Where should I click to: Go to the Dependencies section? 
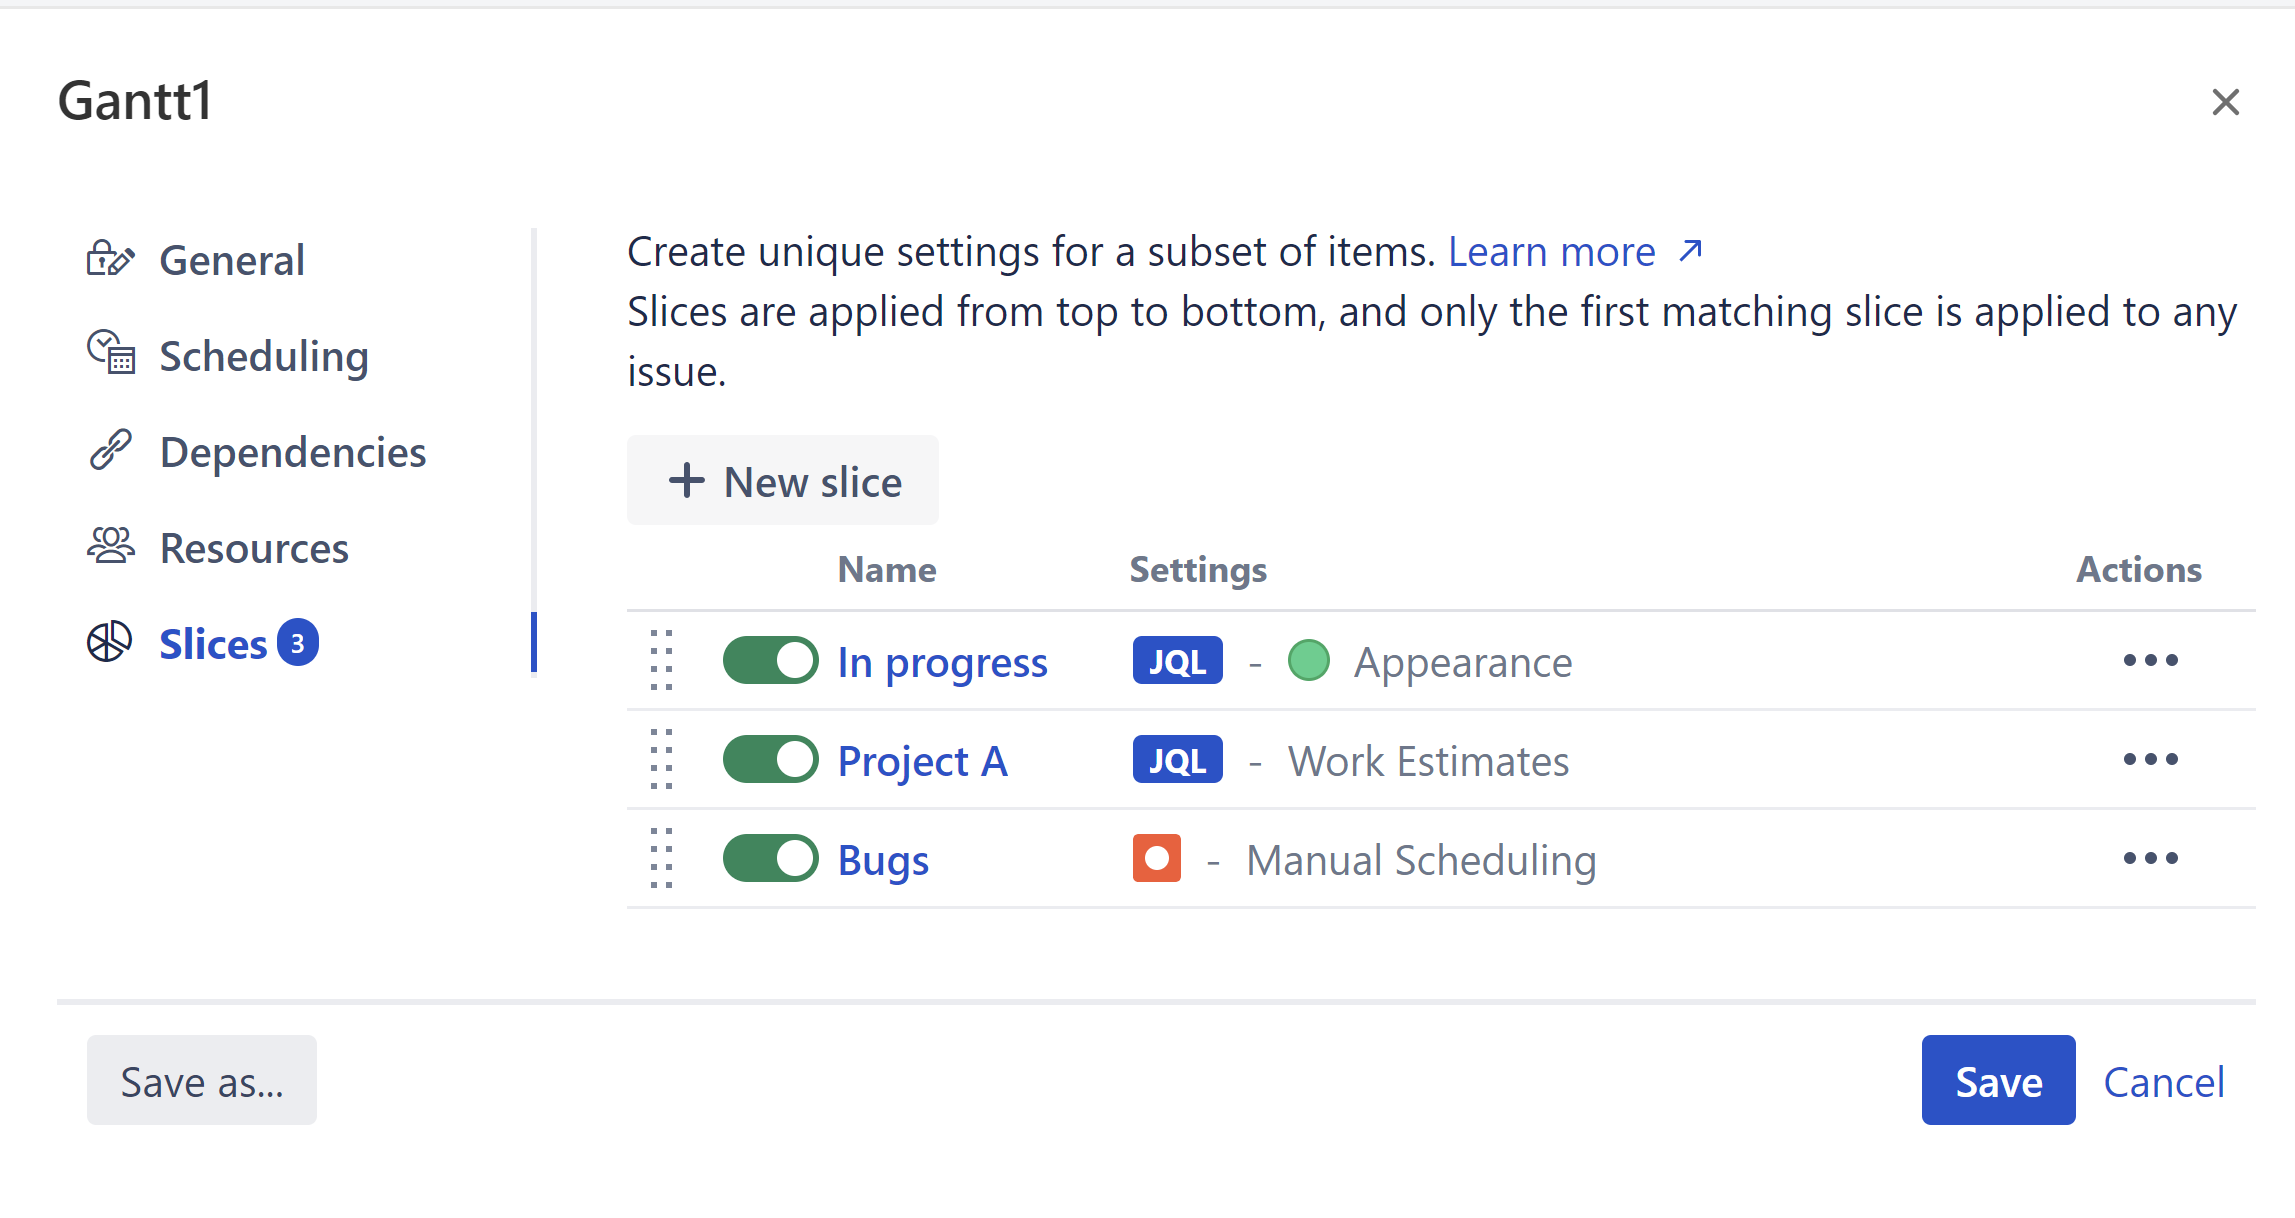tap(292, 452)
